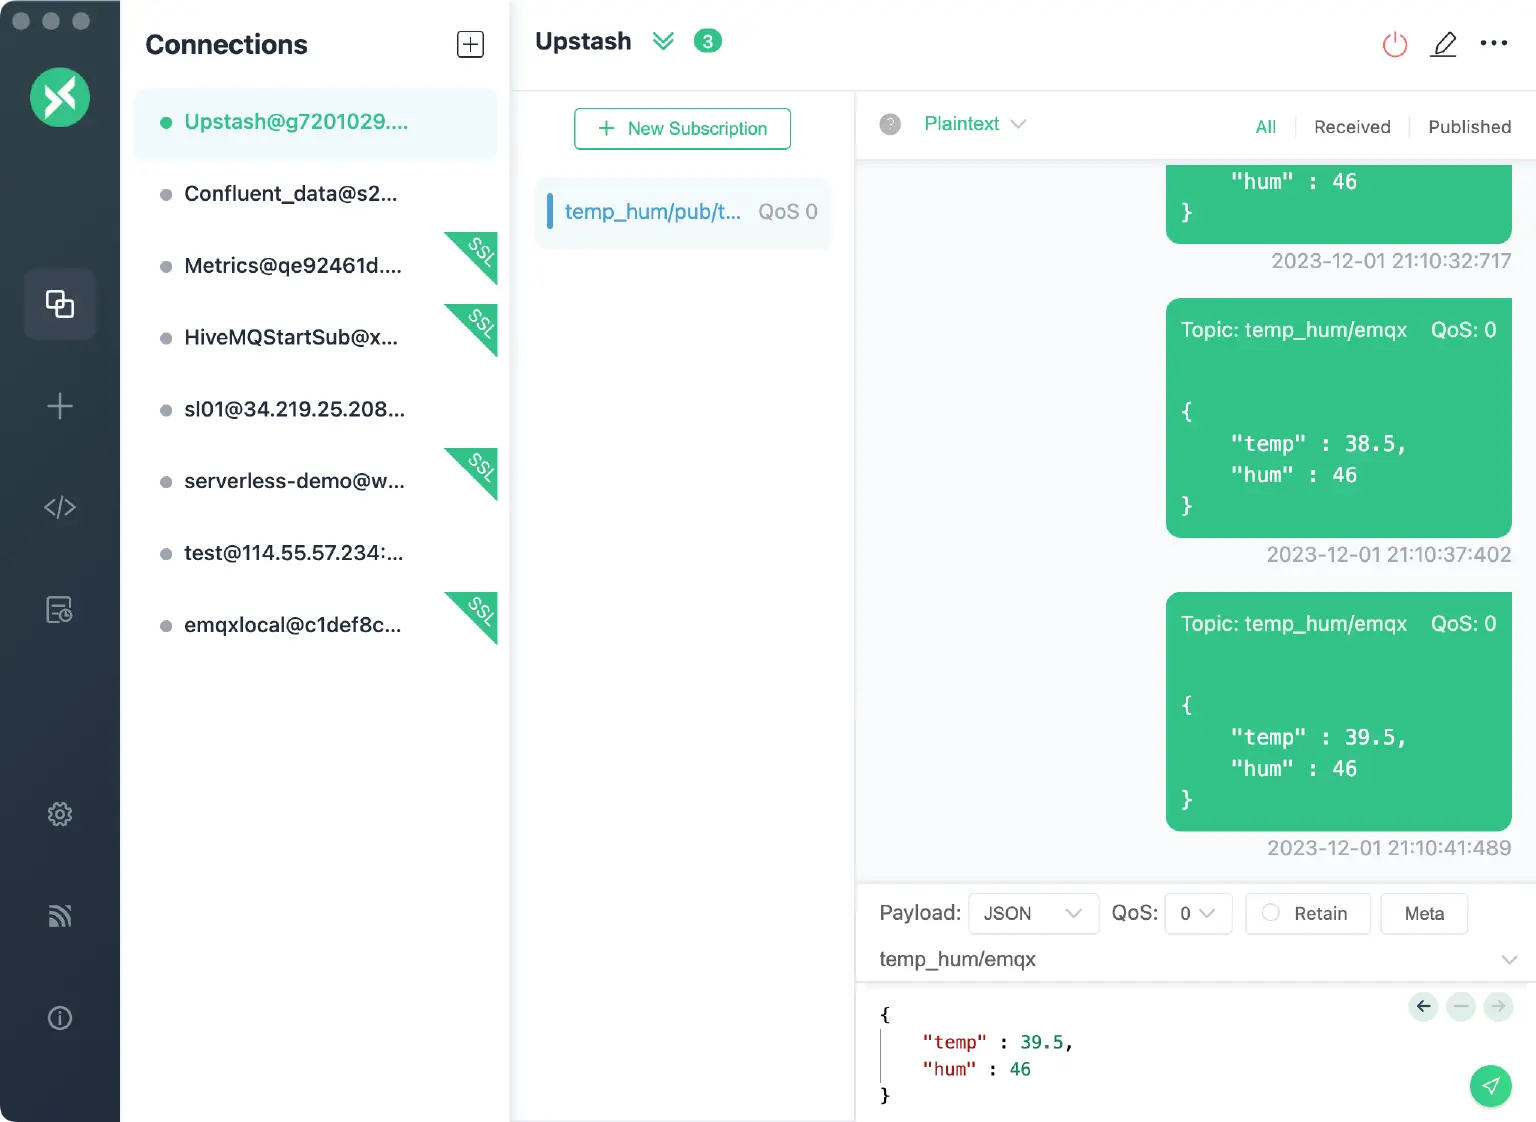Disconnect using the red power icon
1536x1122 pixels.
pos(1395,44)
